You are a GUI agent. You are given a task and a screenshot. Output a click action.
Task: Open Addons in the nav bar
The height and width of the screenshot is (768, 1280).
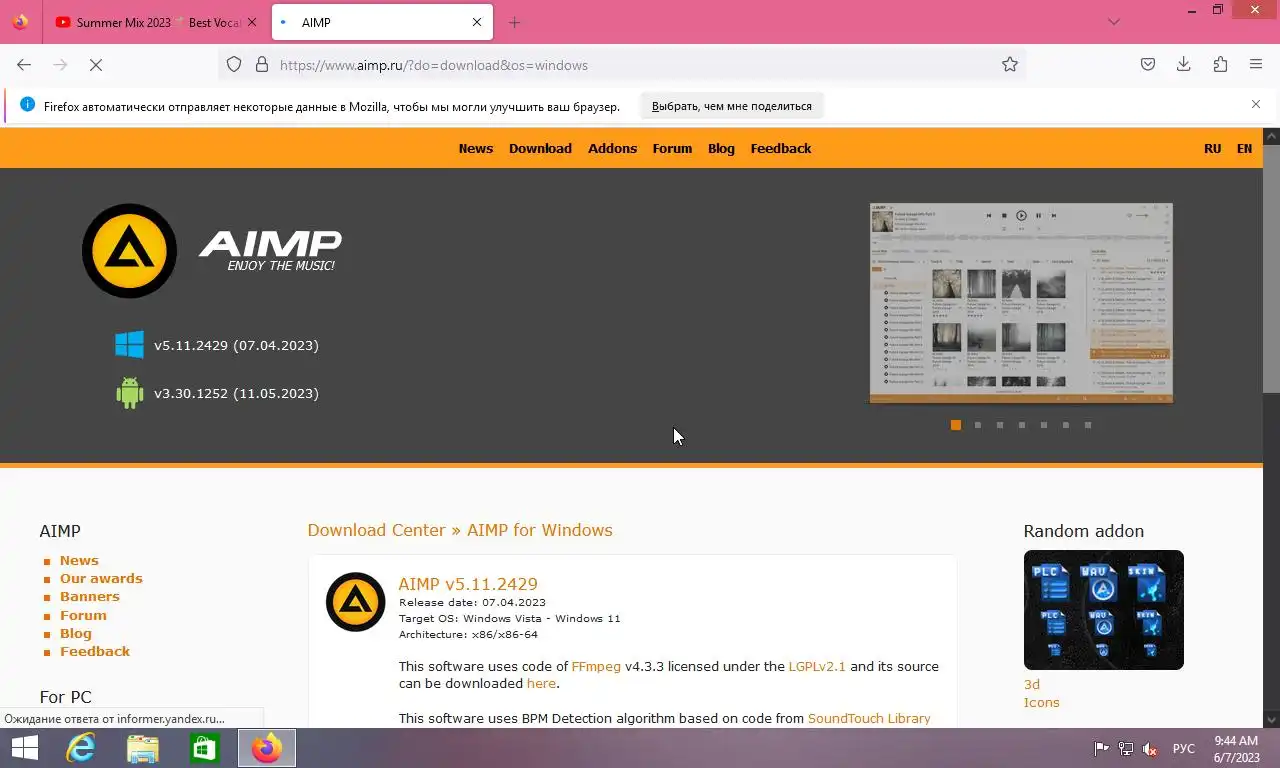(612, 148)
